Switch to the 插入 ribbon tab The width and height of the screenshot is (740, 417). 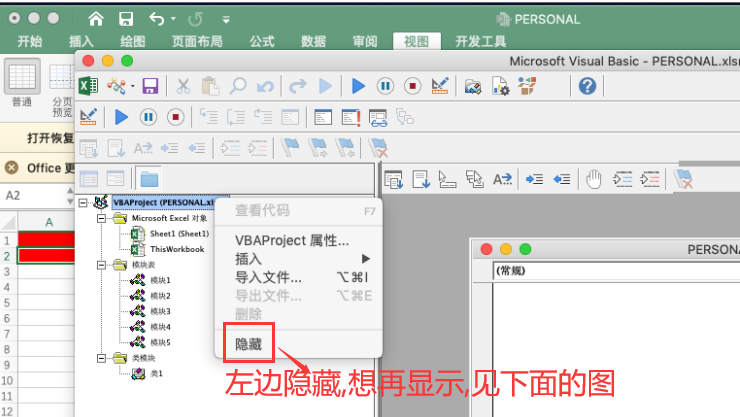(81, 42)
